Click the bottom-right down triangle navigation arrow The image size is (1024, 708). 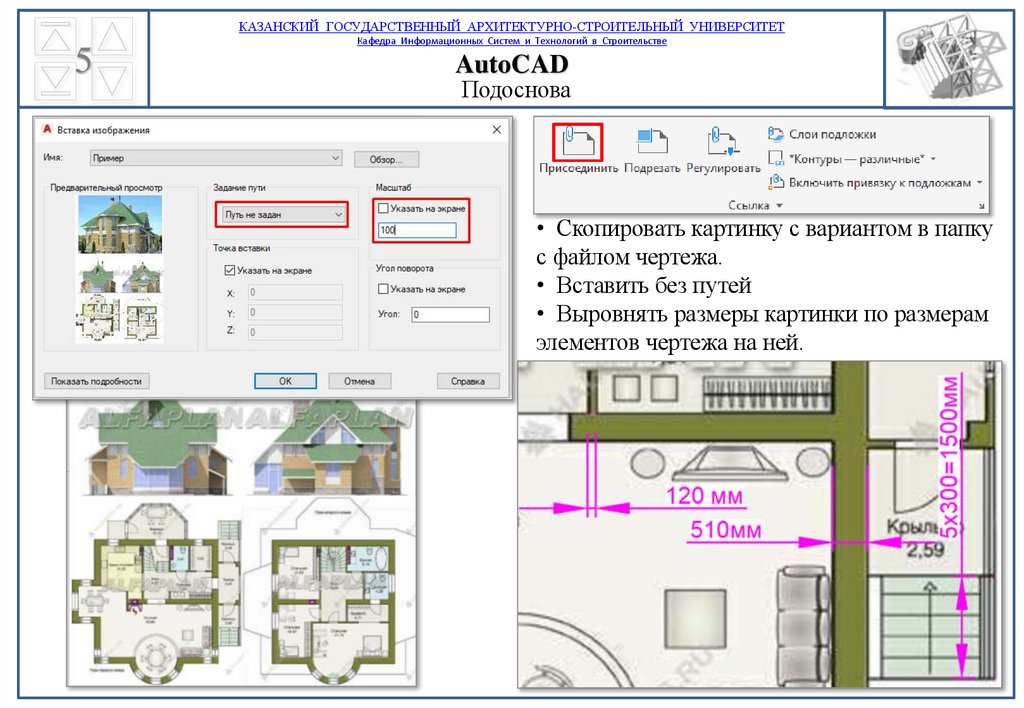[x=112, y=80]
